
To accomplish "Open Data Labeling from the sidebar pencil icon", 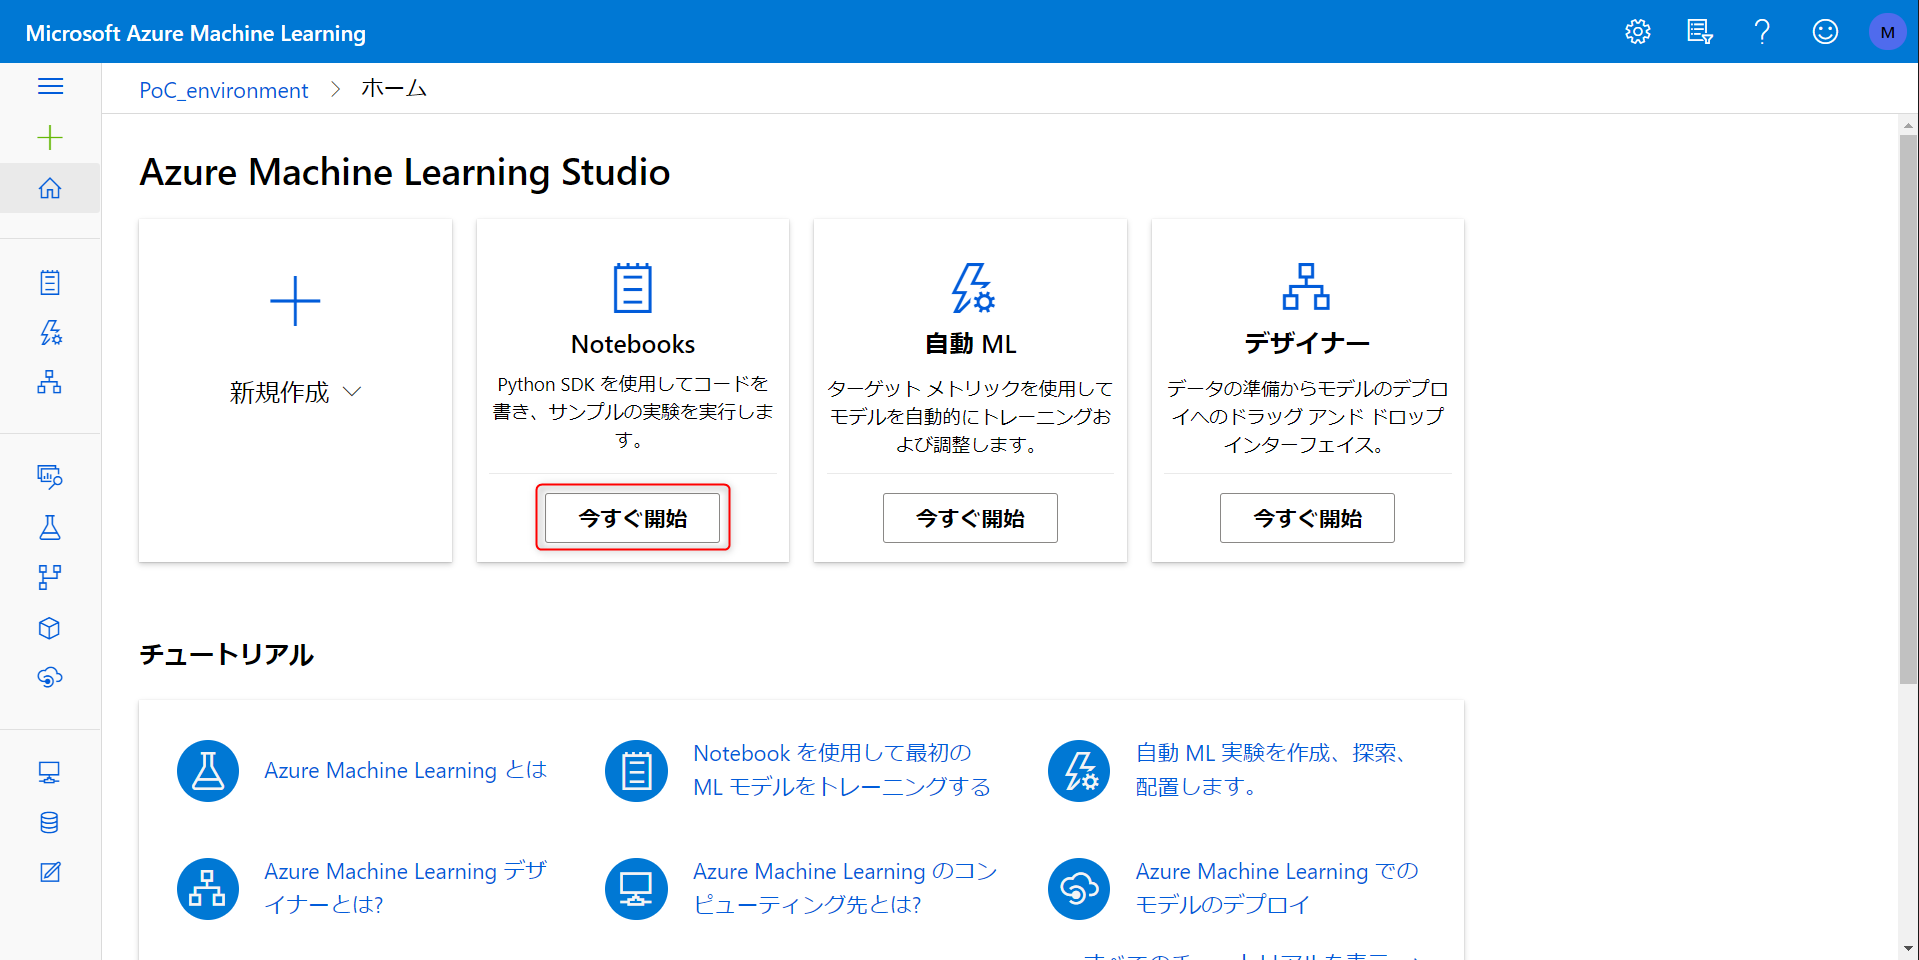I will point(50,872).
